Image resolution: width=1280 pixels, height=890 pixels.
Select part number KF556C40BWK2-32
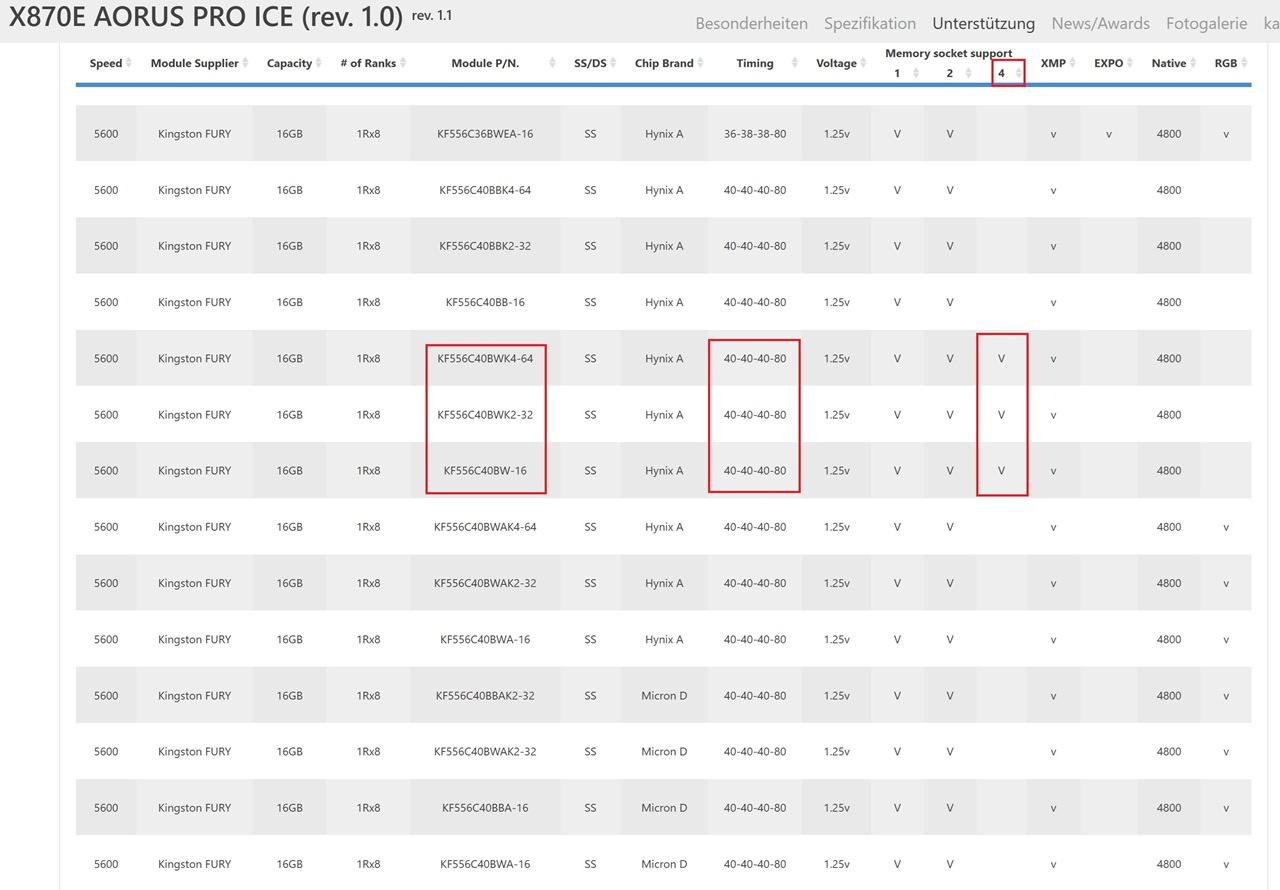[485, 414]
